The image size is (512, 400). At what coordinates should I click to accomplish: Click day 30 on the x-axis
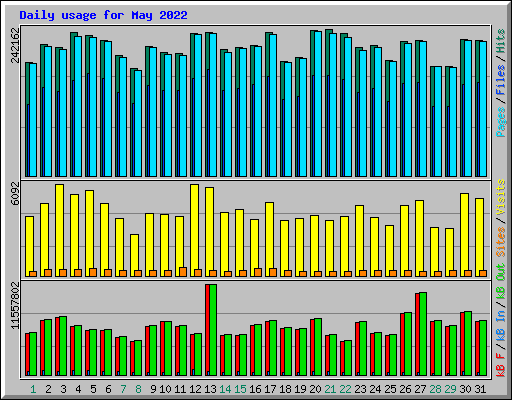point(465,389)
